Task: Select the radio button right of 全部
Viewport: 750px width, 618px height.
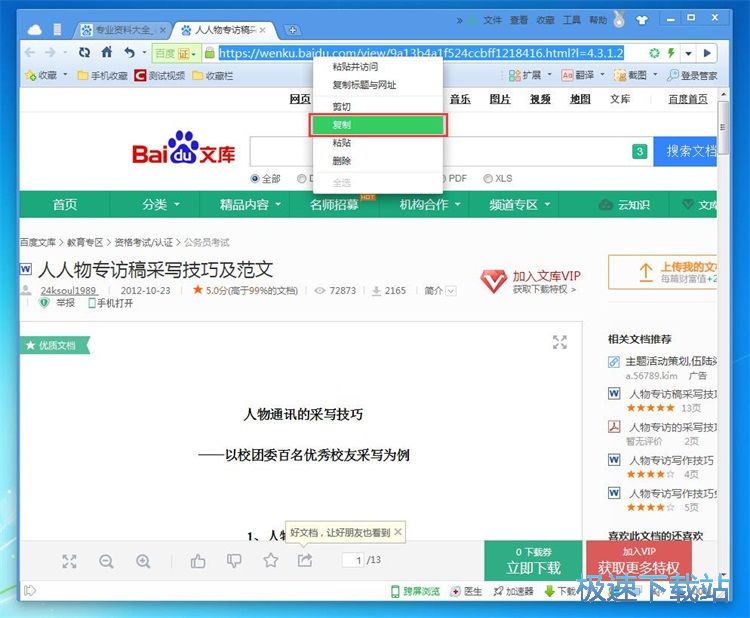Action: click(x=301, y=178)
